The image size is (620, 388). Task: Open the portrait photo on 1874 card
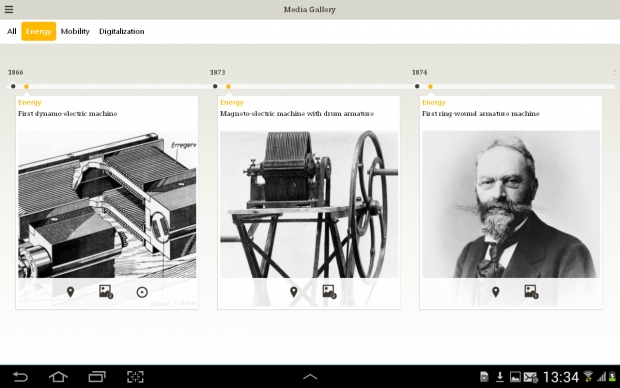point(511,204)
